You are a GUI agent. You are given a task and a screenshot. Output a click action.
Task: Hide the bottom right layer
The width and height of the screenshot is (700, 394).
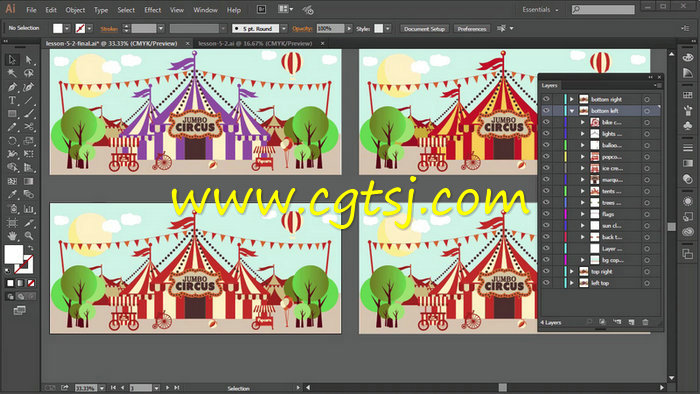coord(546,99)
